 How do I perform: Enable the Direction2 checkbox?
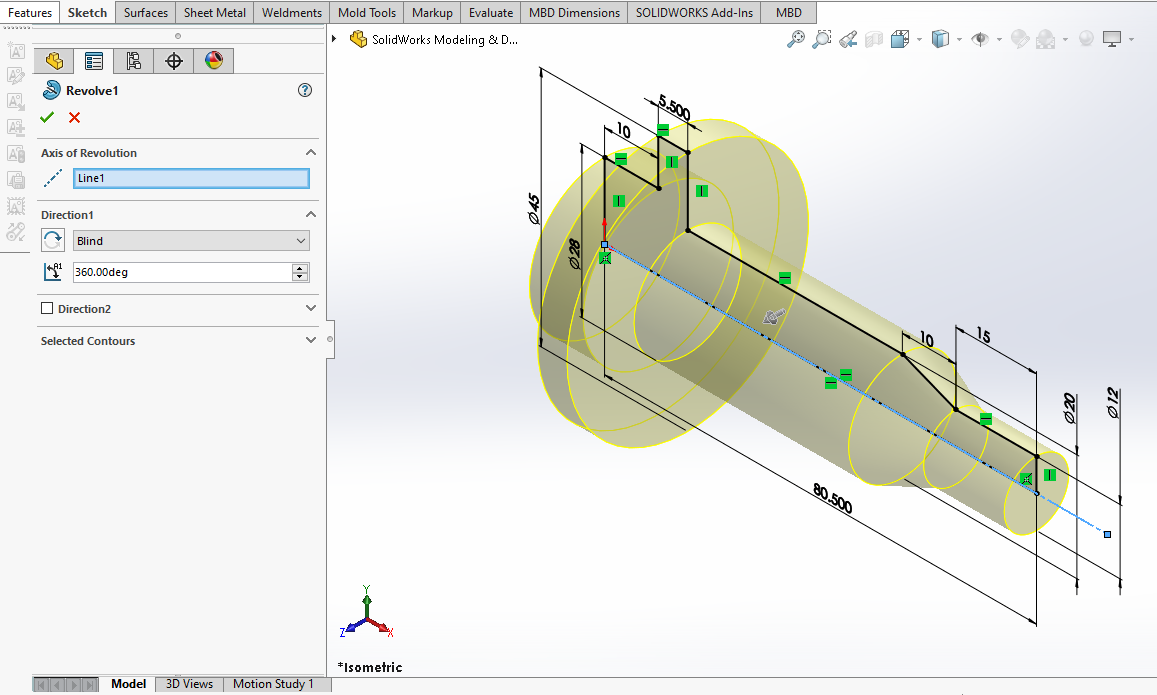(47, 309)
